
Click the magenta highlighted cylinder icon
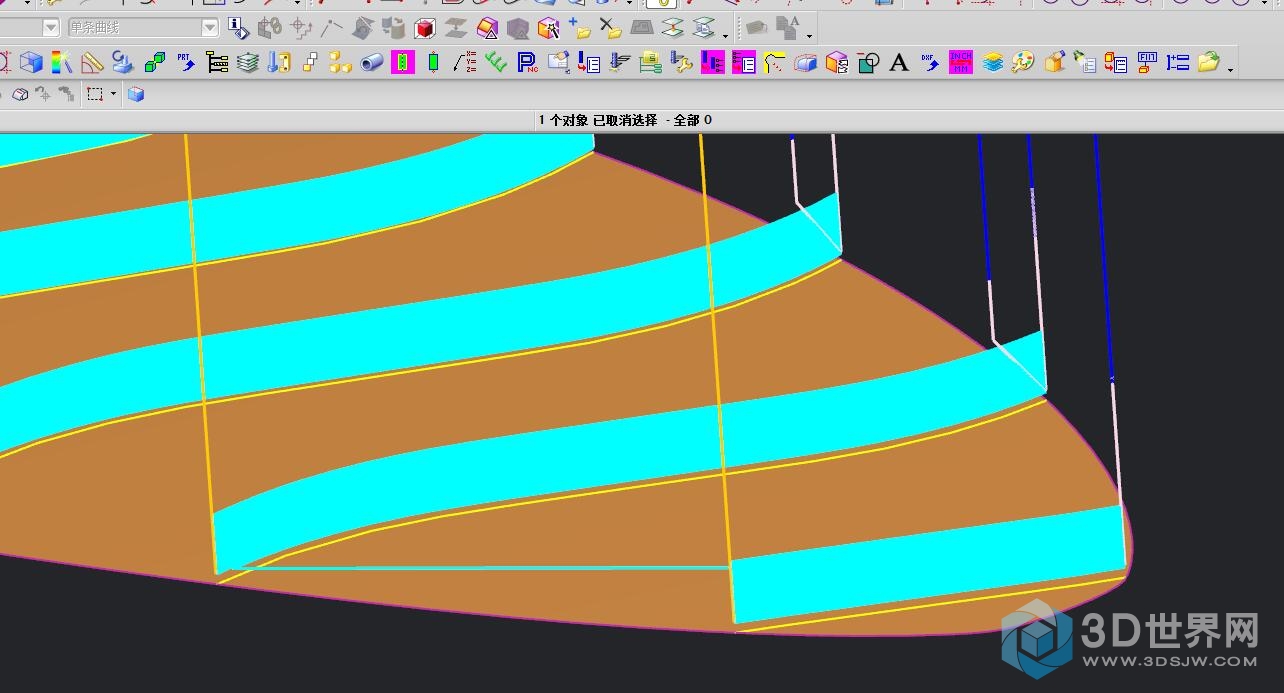403,63
